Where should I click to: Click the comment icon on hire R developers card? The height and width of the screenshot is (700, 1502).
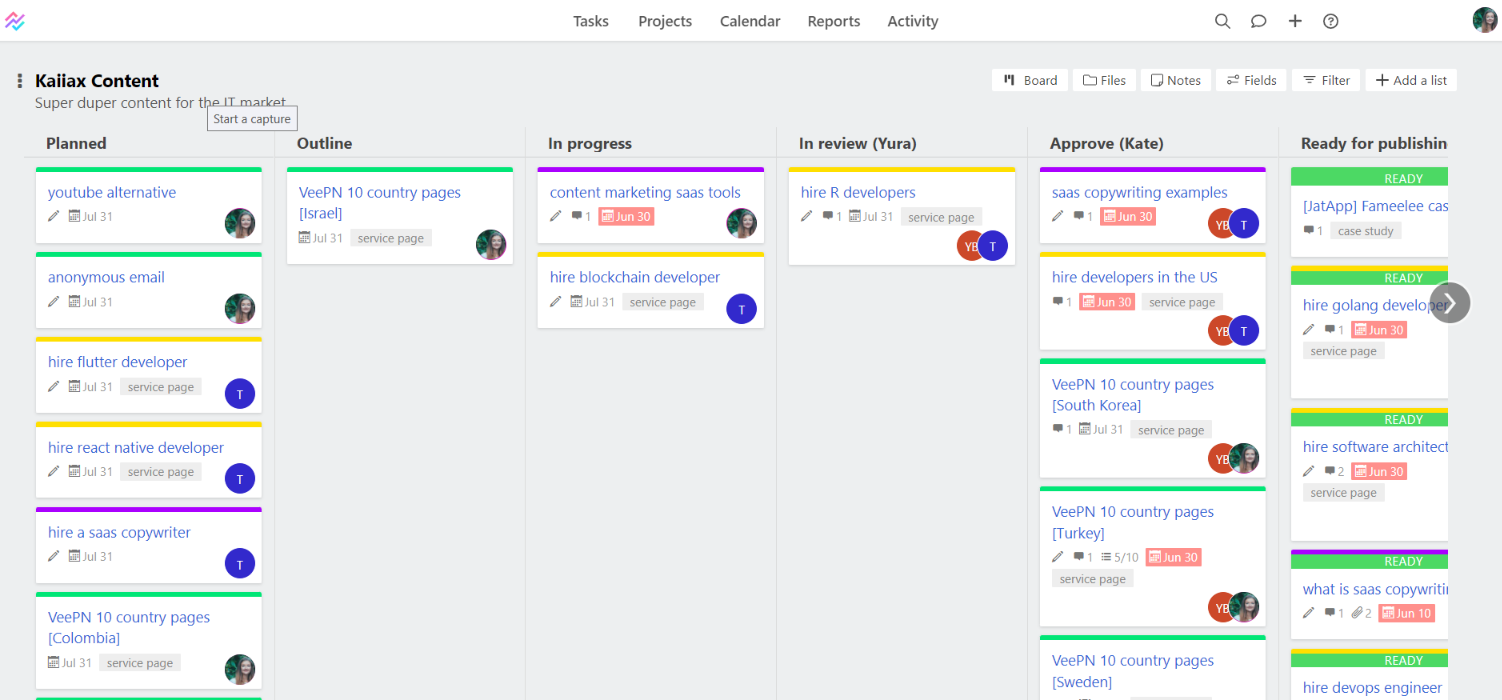pyautogui.click(x=828, y=216)
